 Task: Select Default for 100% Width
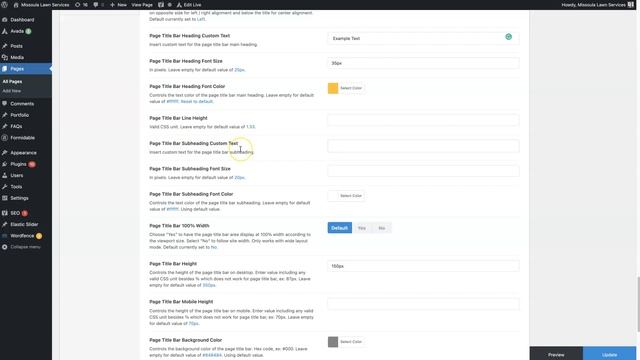click(x=340, y=228)
